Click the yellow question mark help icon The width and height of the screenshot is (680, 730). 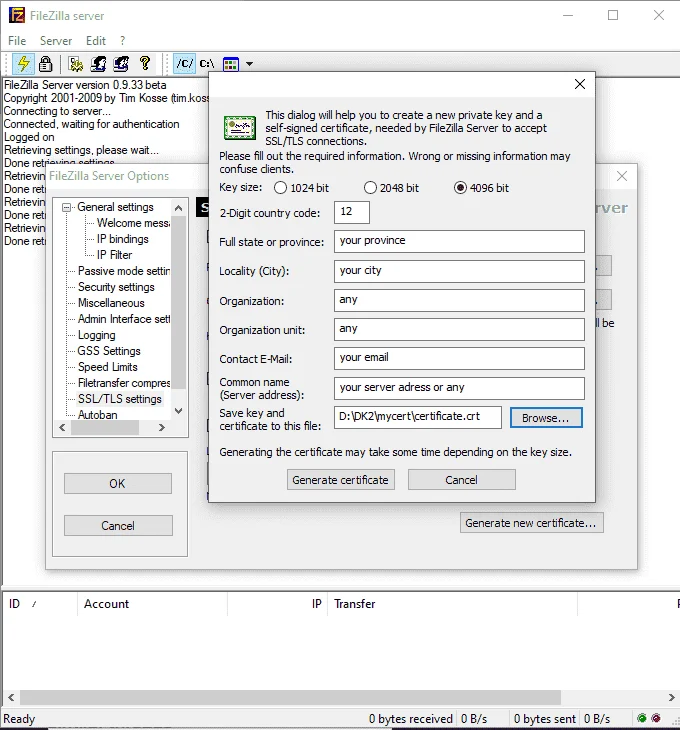(x=145, y=63)
